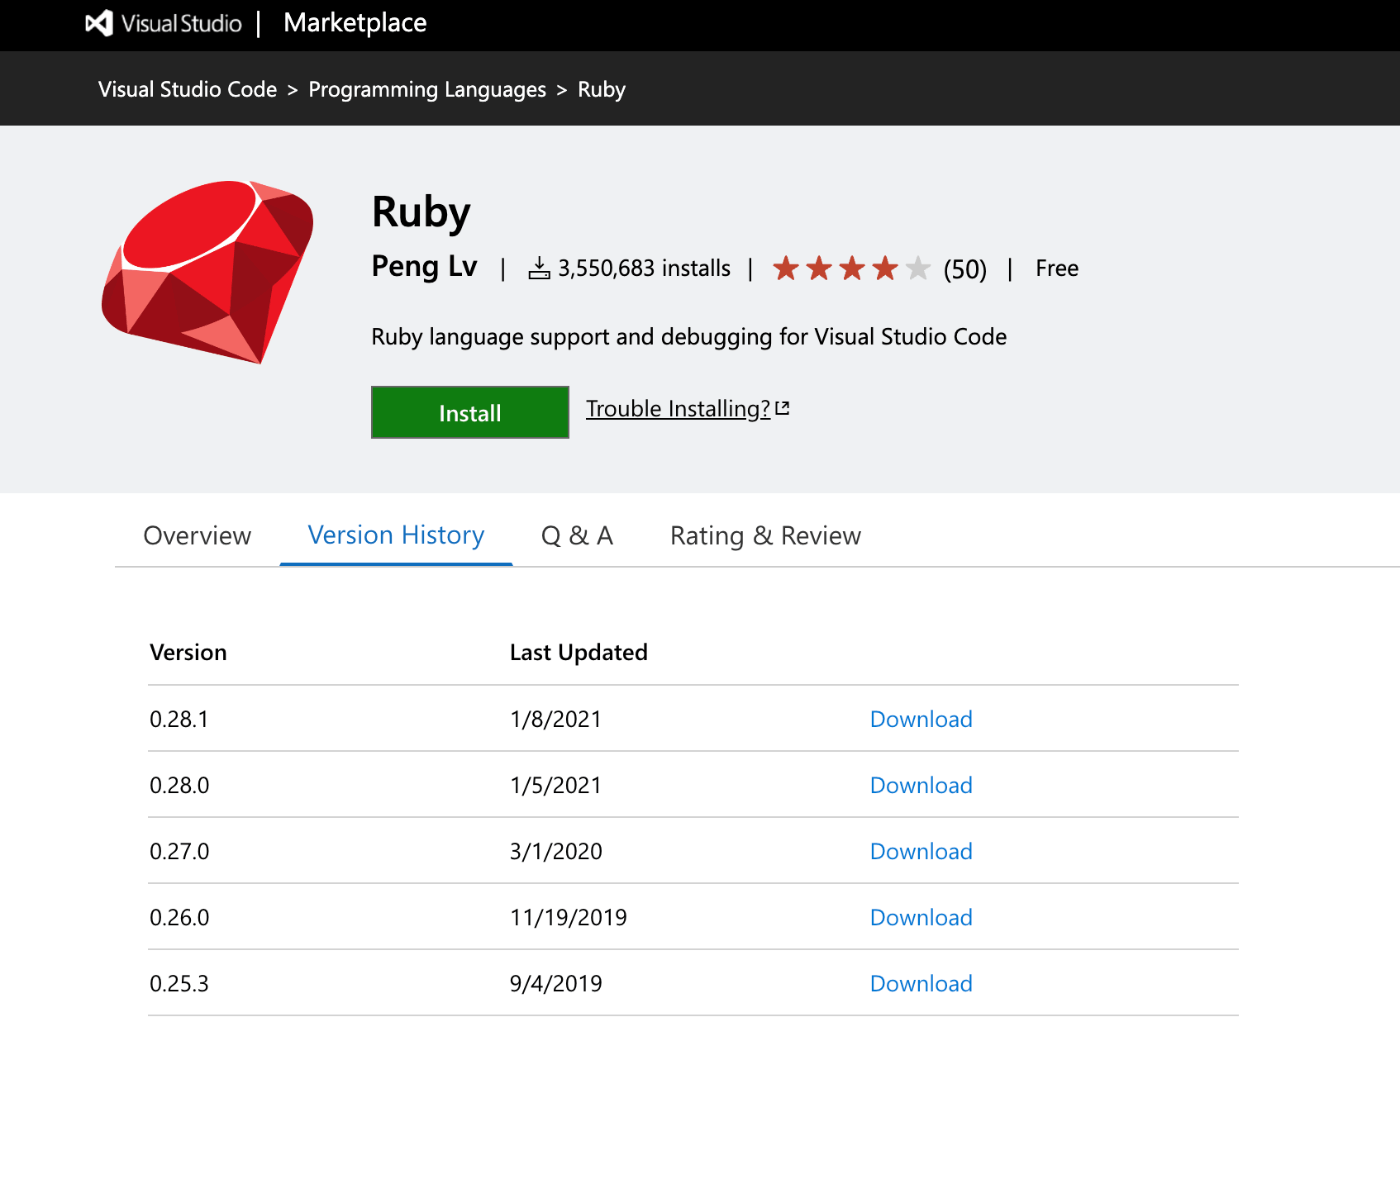
Task: Click the first star in the rating
Action: [x=786, y=267]
